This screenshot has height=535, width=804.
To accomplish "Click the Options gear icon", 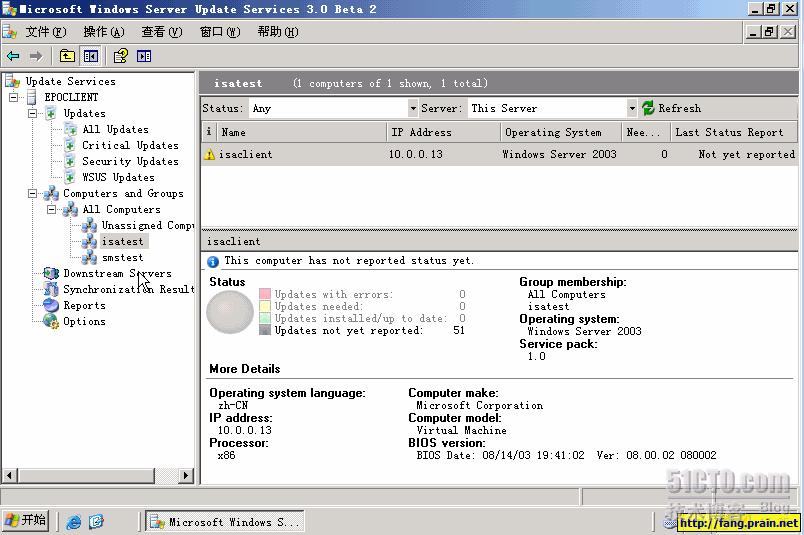I will (x=51, y=321).
